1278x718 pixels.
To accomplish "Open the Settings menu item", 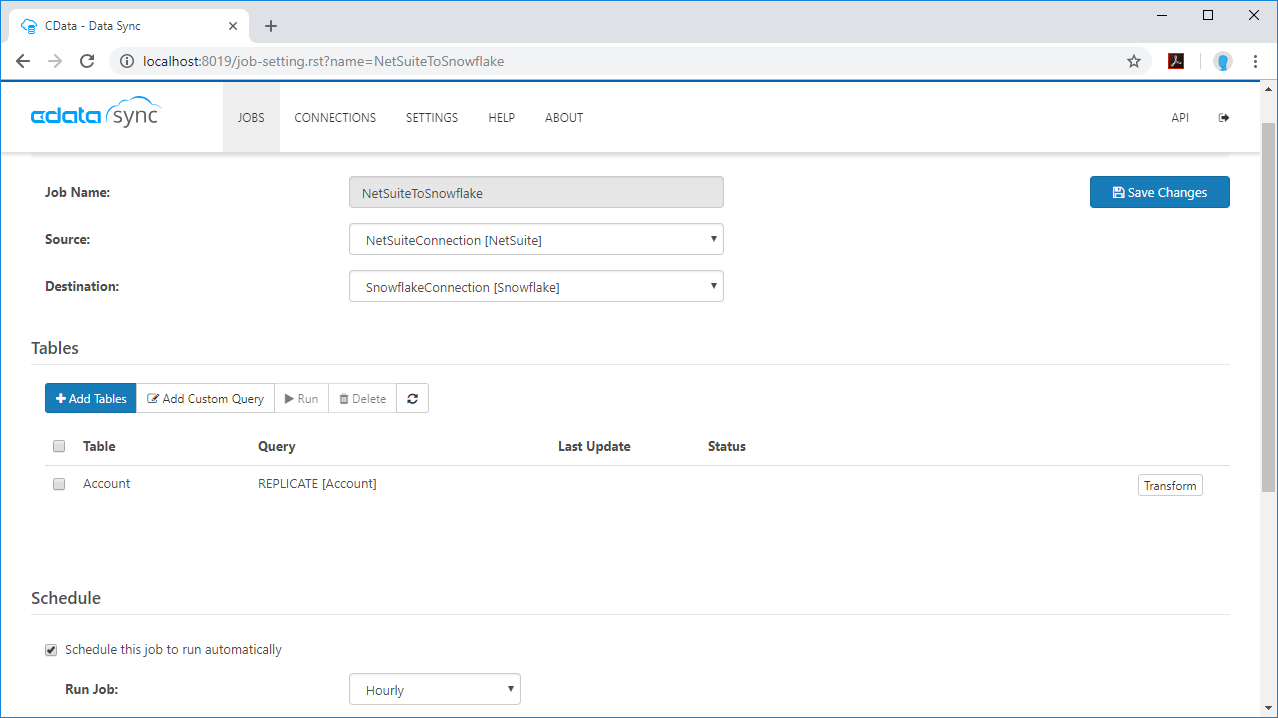I will coord(431,118).
